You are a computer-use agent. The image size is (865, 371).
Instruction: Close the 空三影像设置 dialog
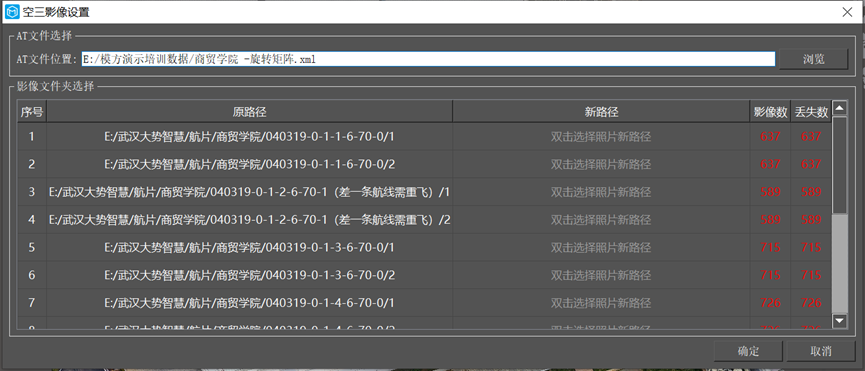coord(847,12)
